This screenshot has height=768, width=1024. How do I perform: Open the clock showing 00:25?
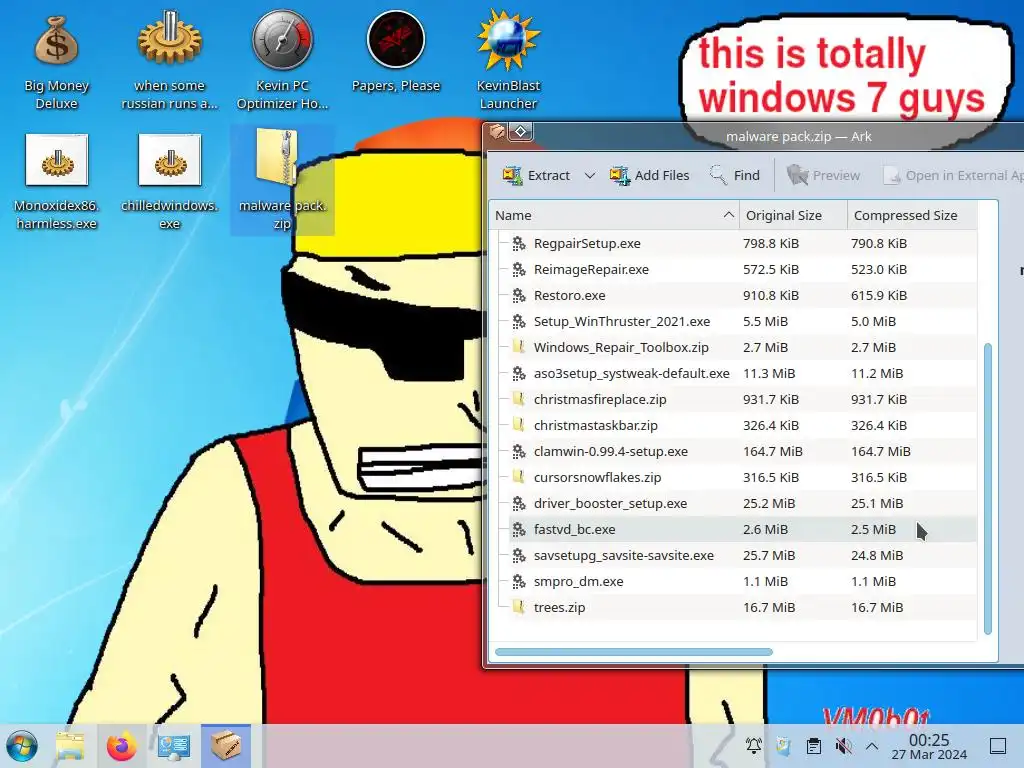point(929,746)
